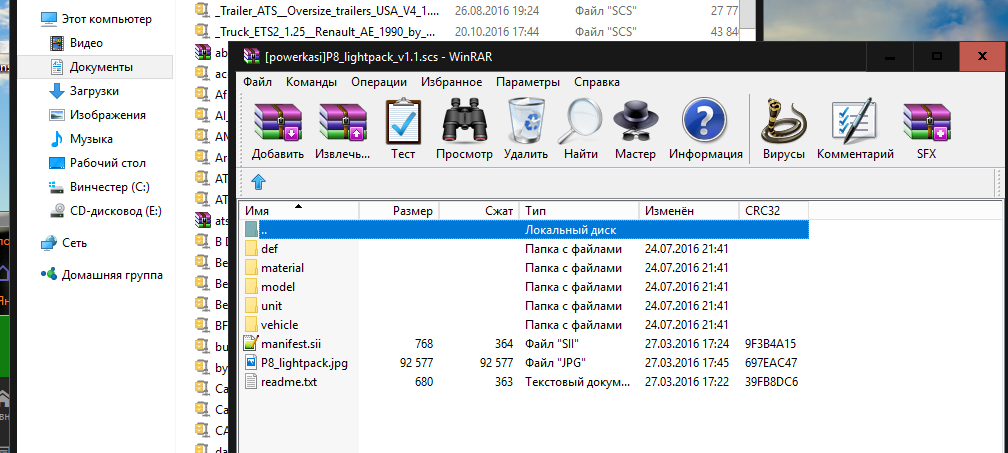
Task: Open the Операции menu
Action: [x=379, y=82]
